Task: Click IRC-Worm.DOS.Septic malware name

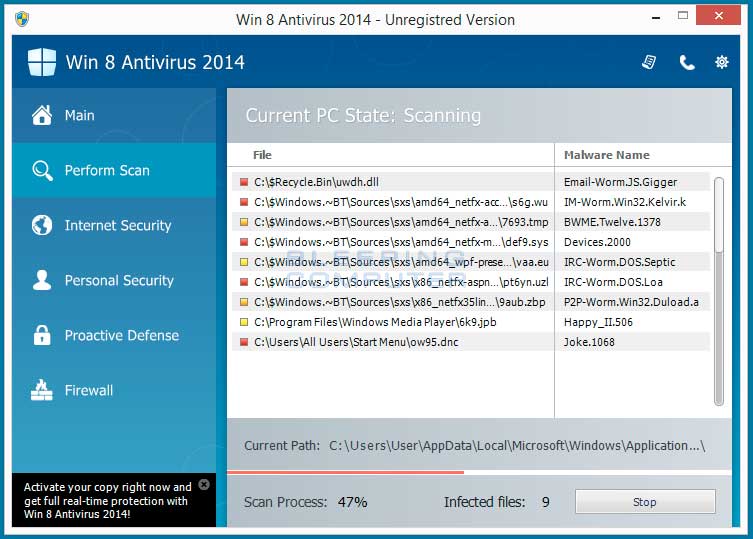Action: (x=619, y=262)
